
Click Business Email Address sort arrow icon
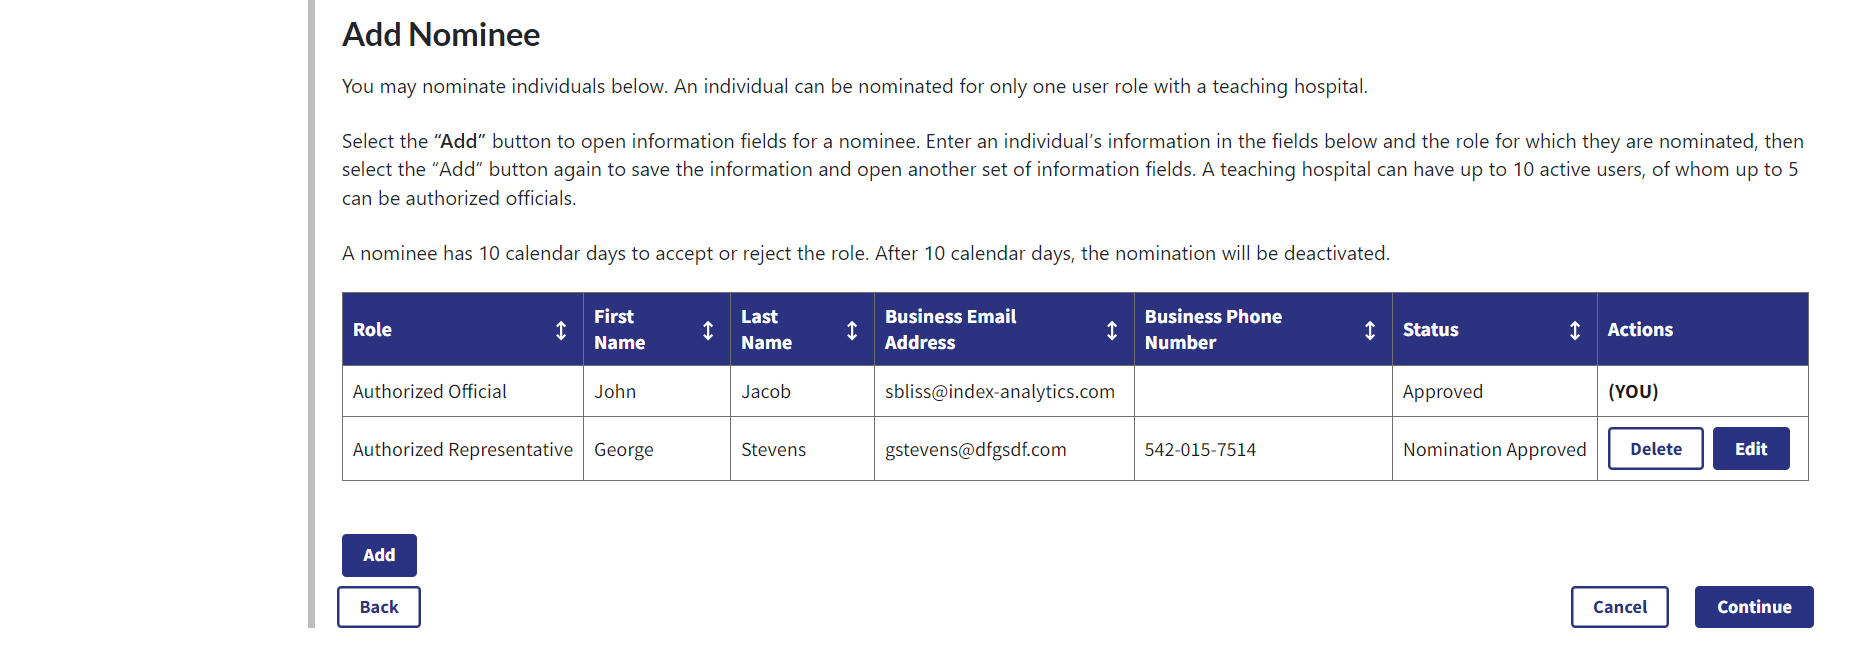click(1112, 330)
